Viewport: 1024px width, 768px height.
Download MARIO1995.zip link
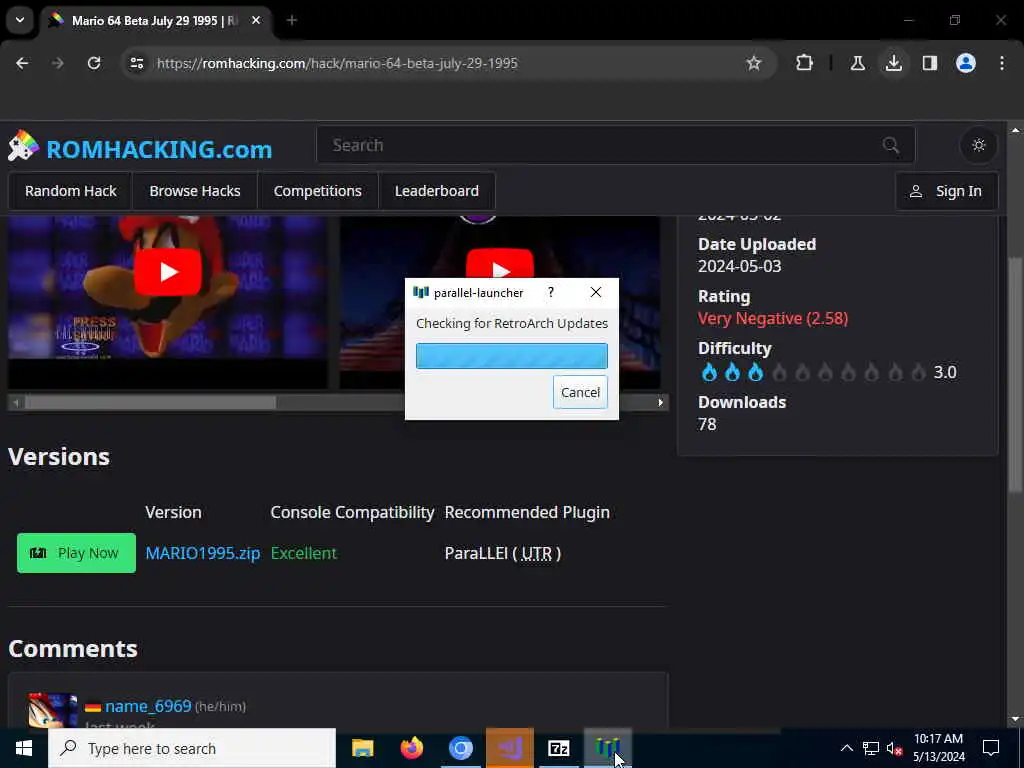202,553
